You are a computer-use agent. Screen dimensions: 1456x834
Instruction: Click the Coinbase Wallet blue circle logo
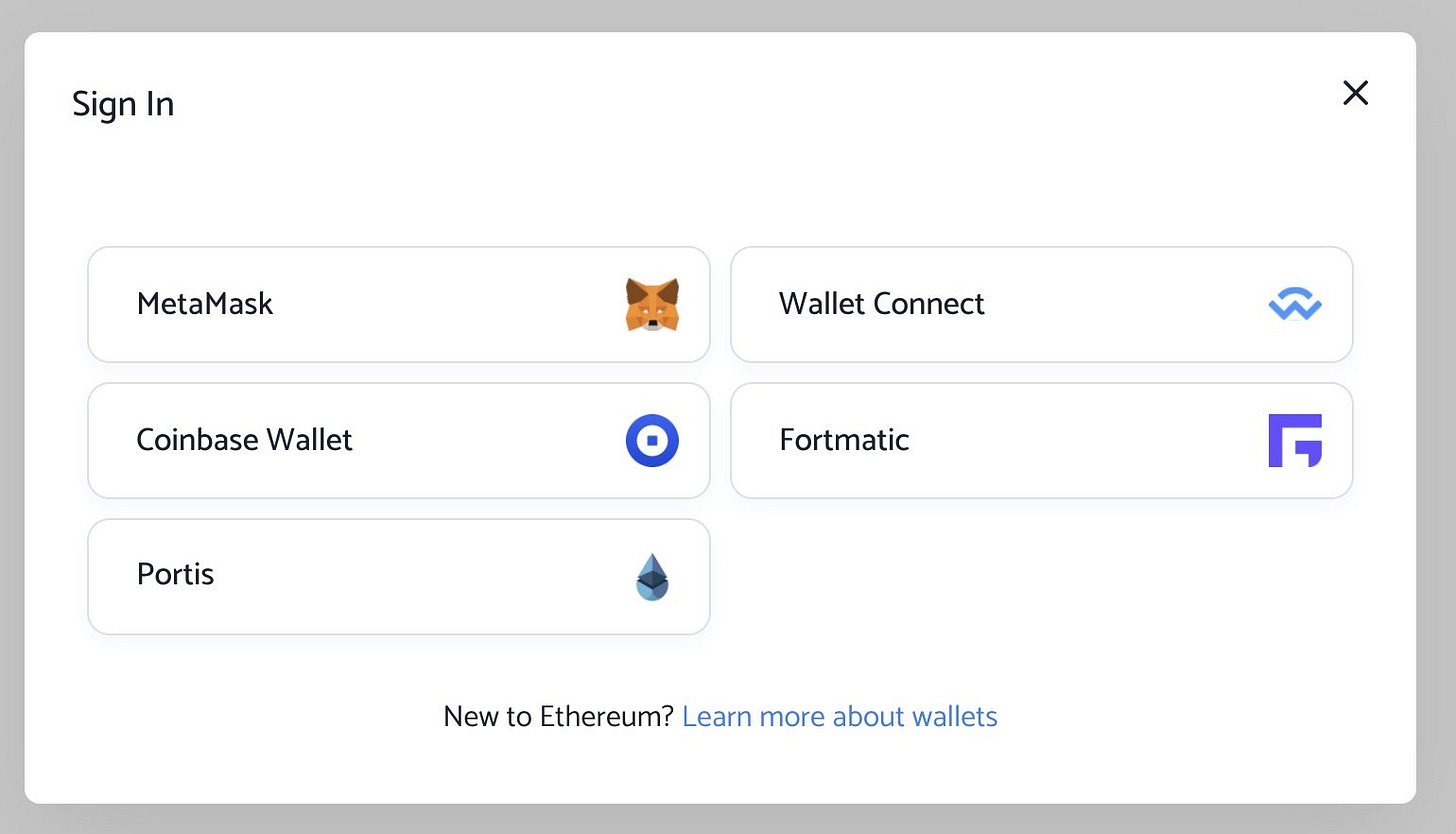(x=652, y=440)
